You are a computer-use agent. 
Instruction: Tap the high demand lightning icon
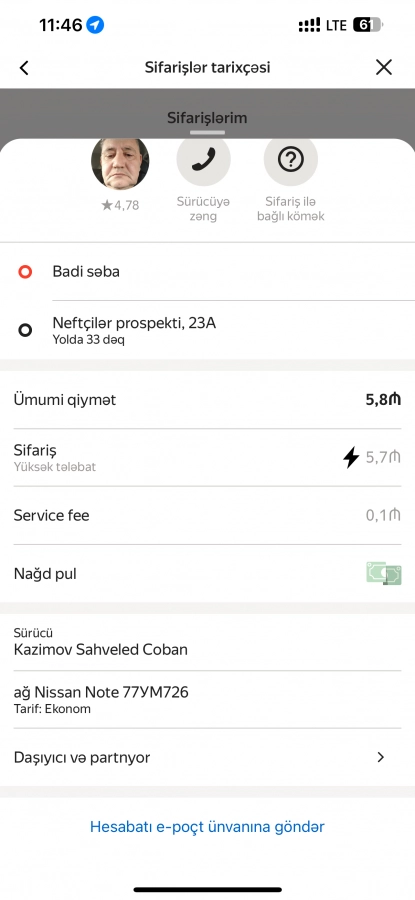pyautogui.click(x=351, y=457)
